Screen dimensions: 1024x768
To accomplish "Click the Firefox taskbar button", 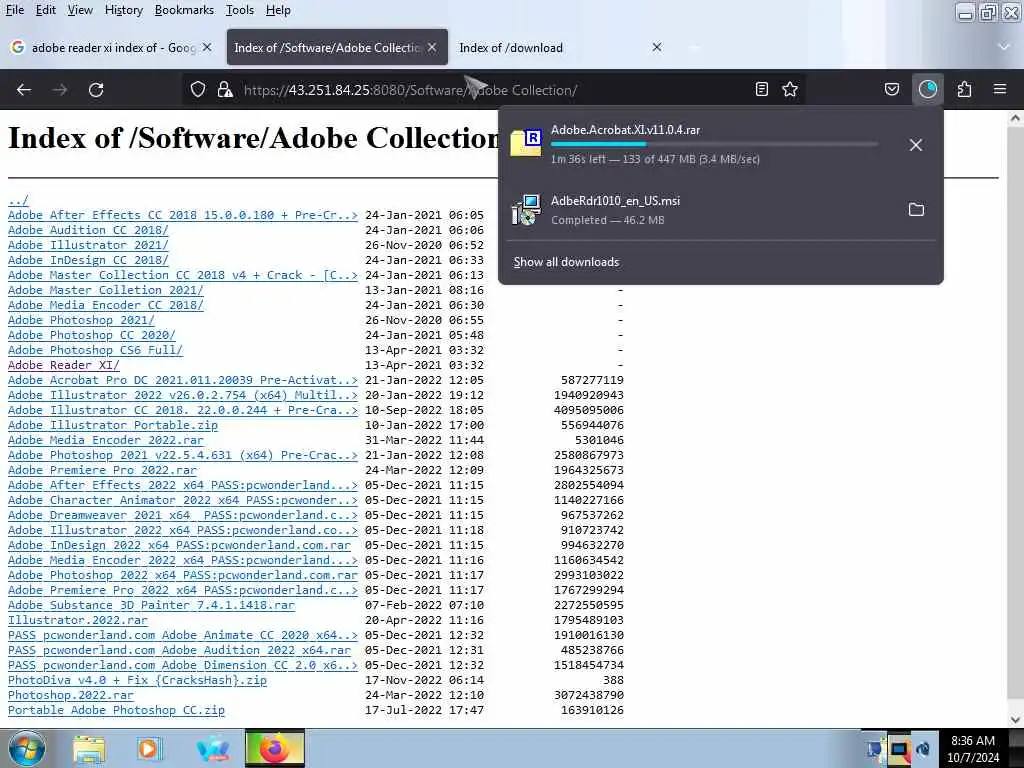I will (x=275, y=748).
